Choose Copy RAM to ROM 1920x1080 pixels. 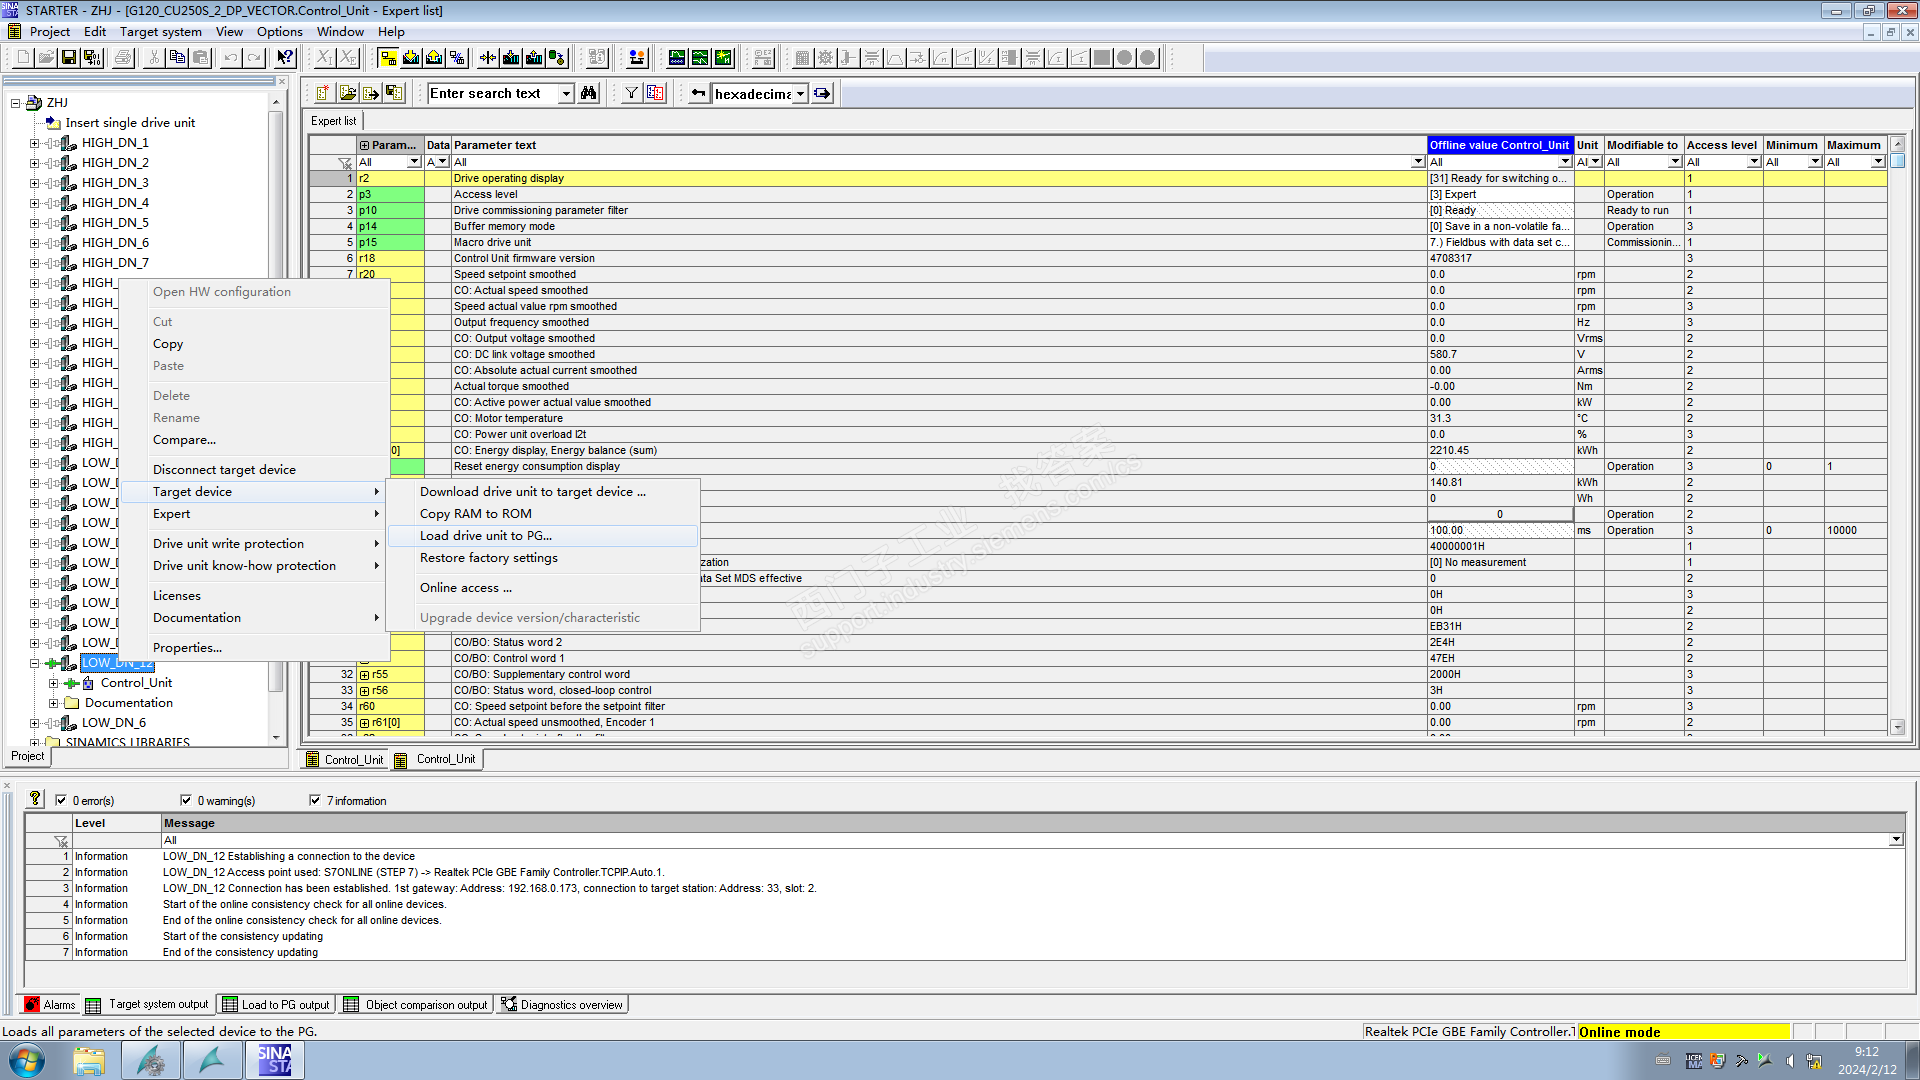[x=476, y=514]
